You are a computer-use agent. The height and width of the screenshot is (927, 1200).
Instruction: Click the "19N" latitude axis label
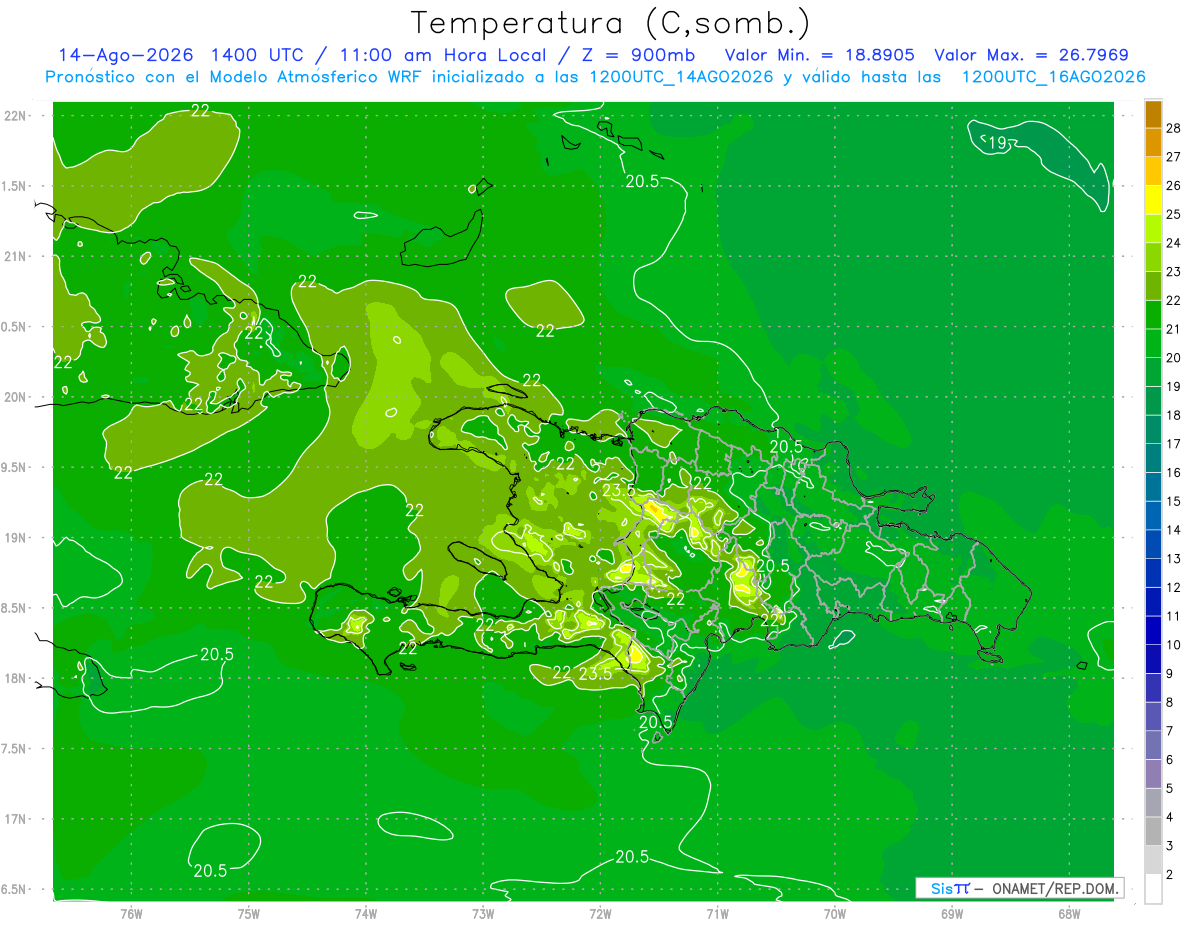click(x=14, y=538)
